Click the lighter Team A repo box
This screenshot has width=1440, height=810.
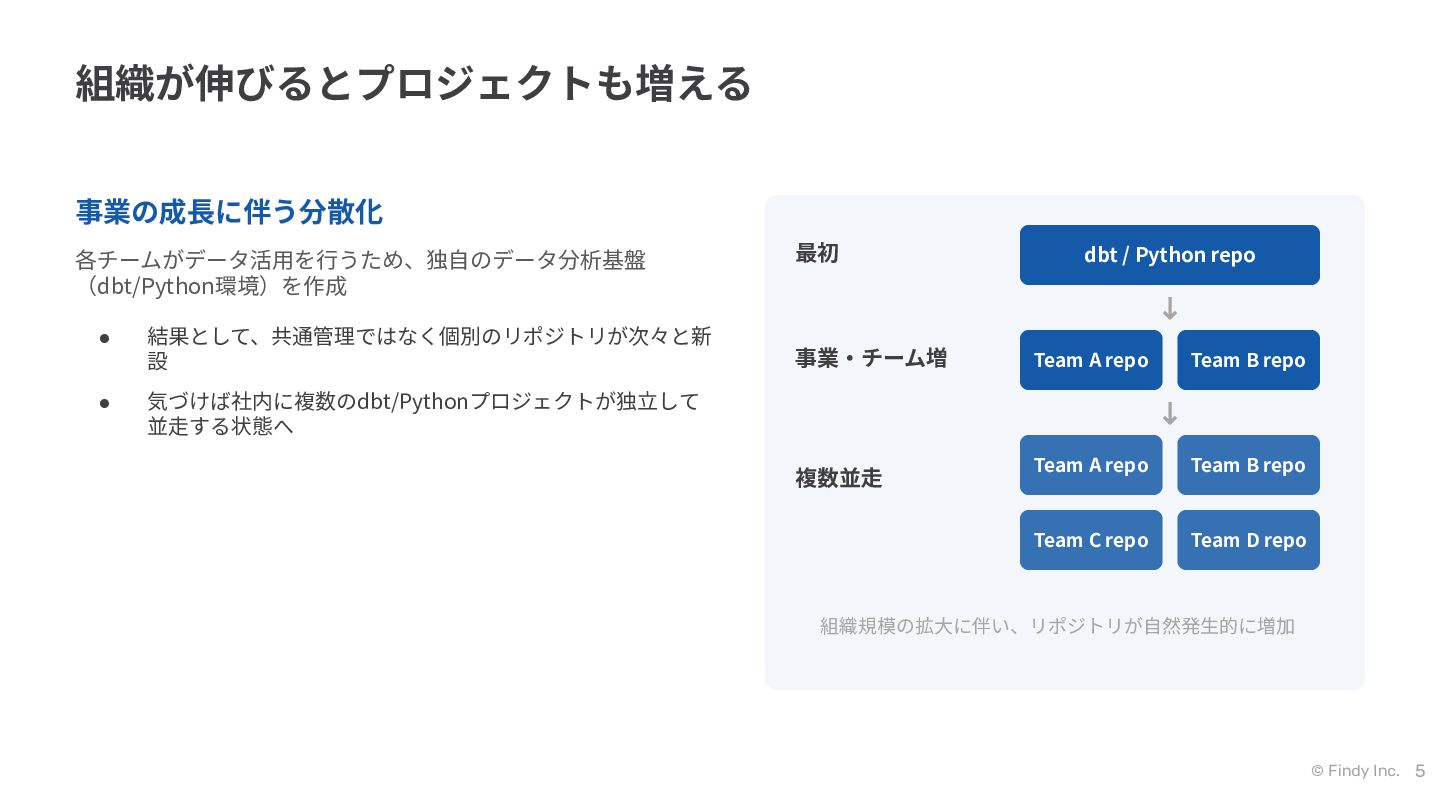tap(1091, 465)
